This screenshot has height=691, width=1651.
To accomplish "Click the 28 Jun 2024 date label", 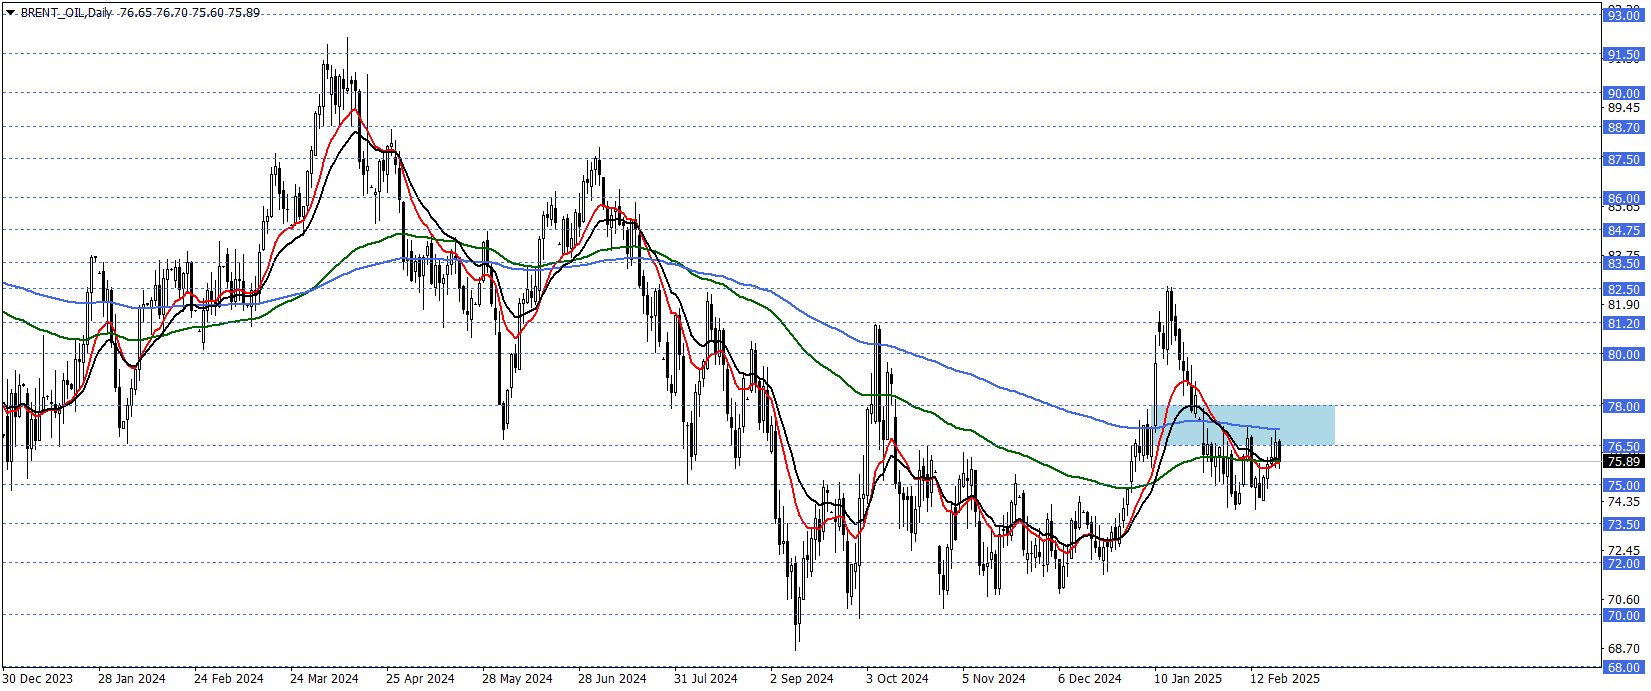I will point(612,678).
